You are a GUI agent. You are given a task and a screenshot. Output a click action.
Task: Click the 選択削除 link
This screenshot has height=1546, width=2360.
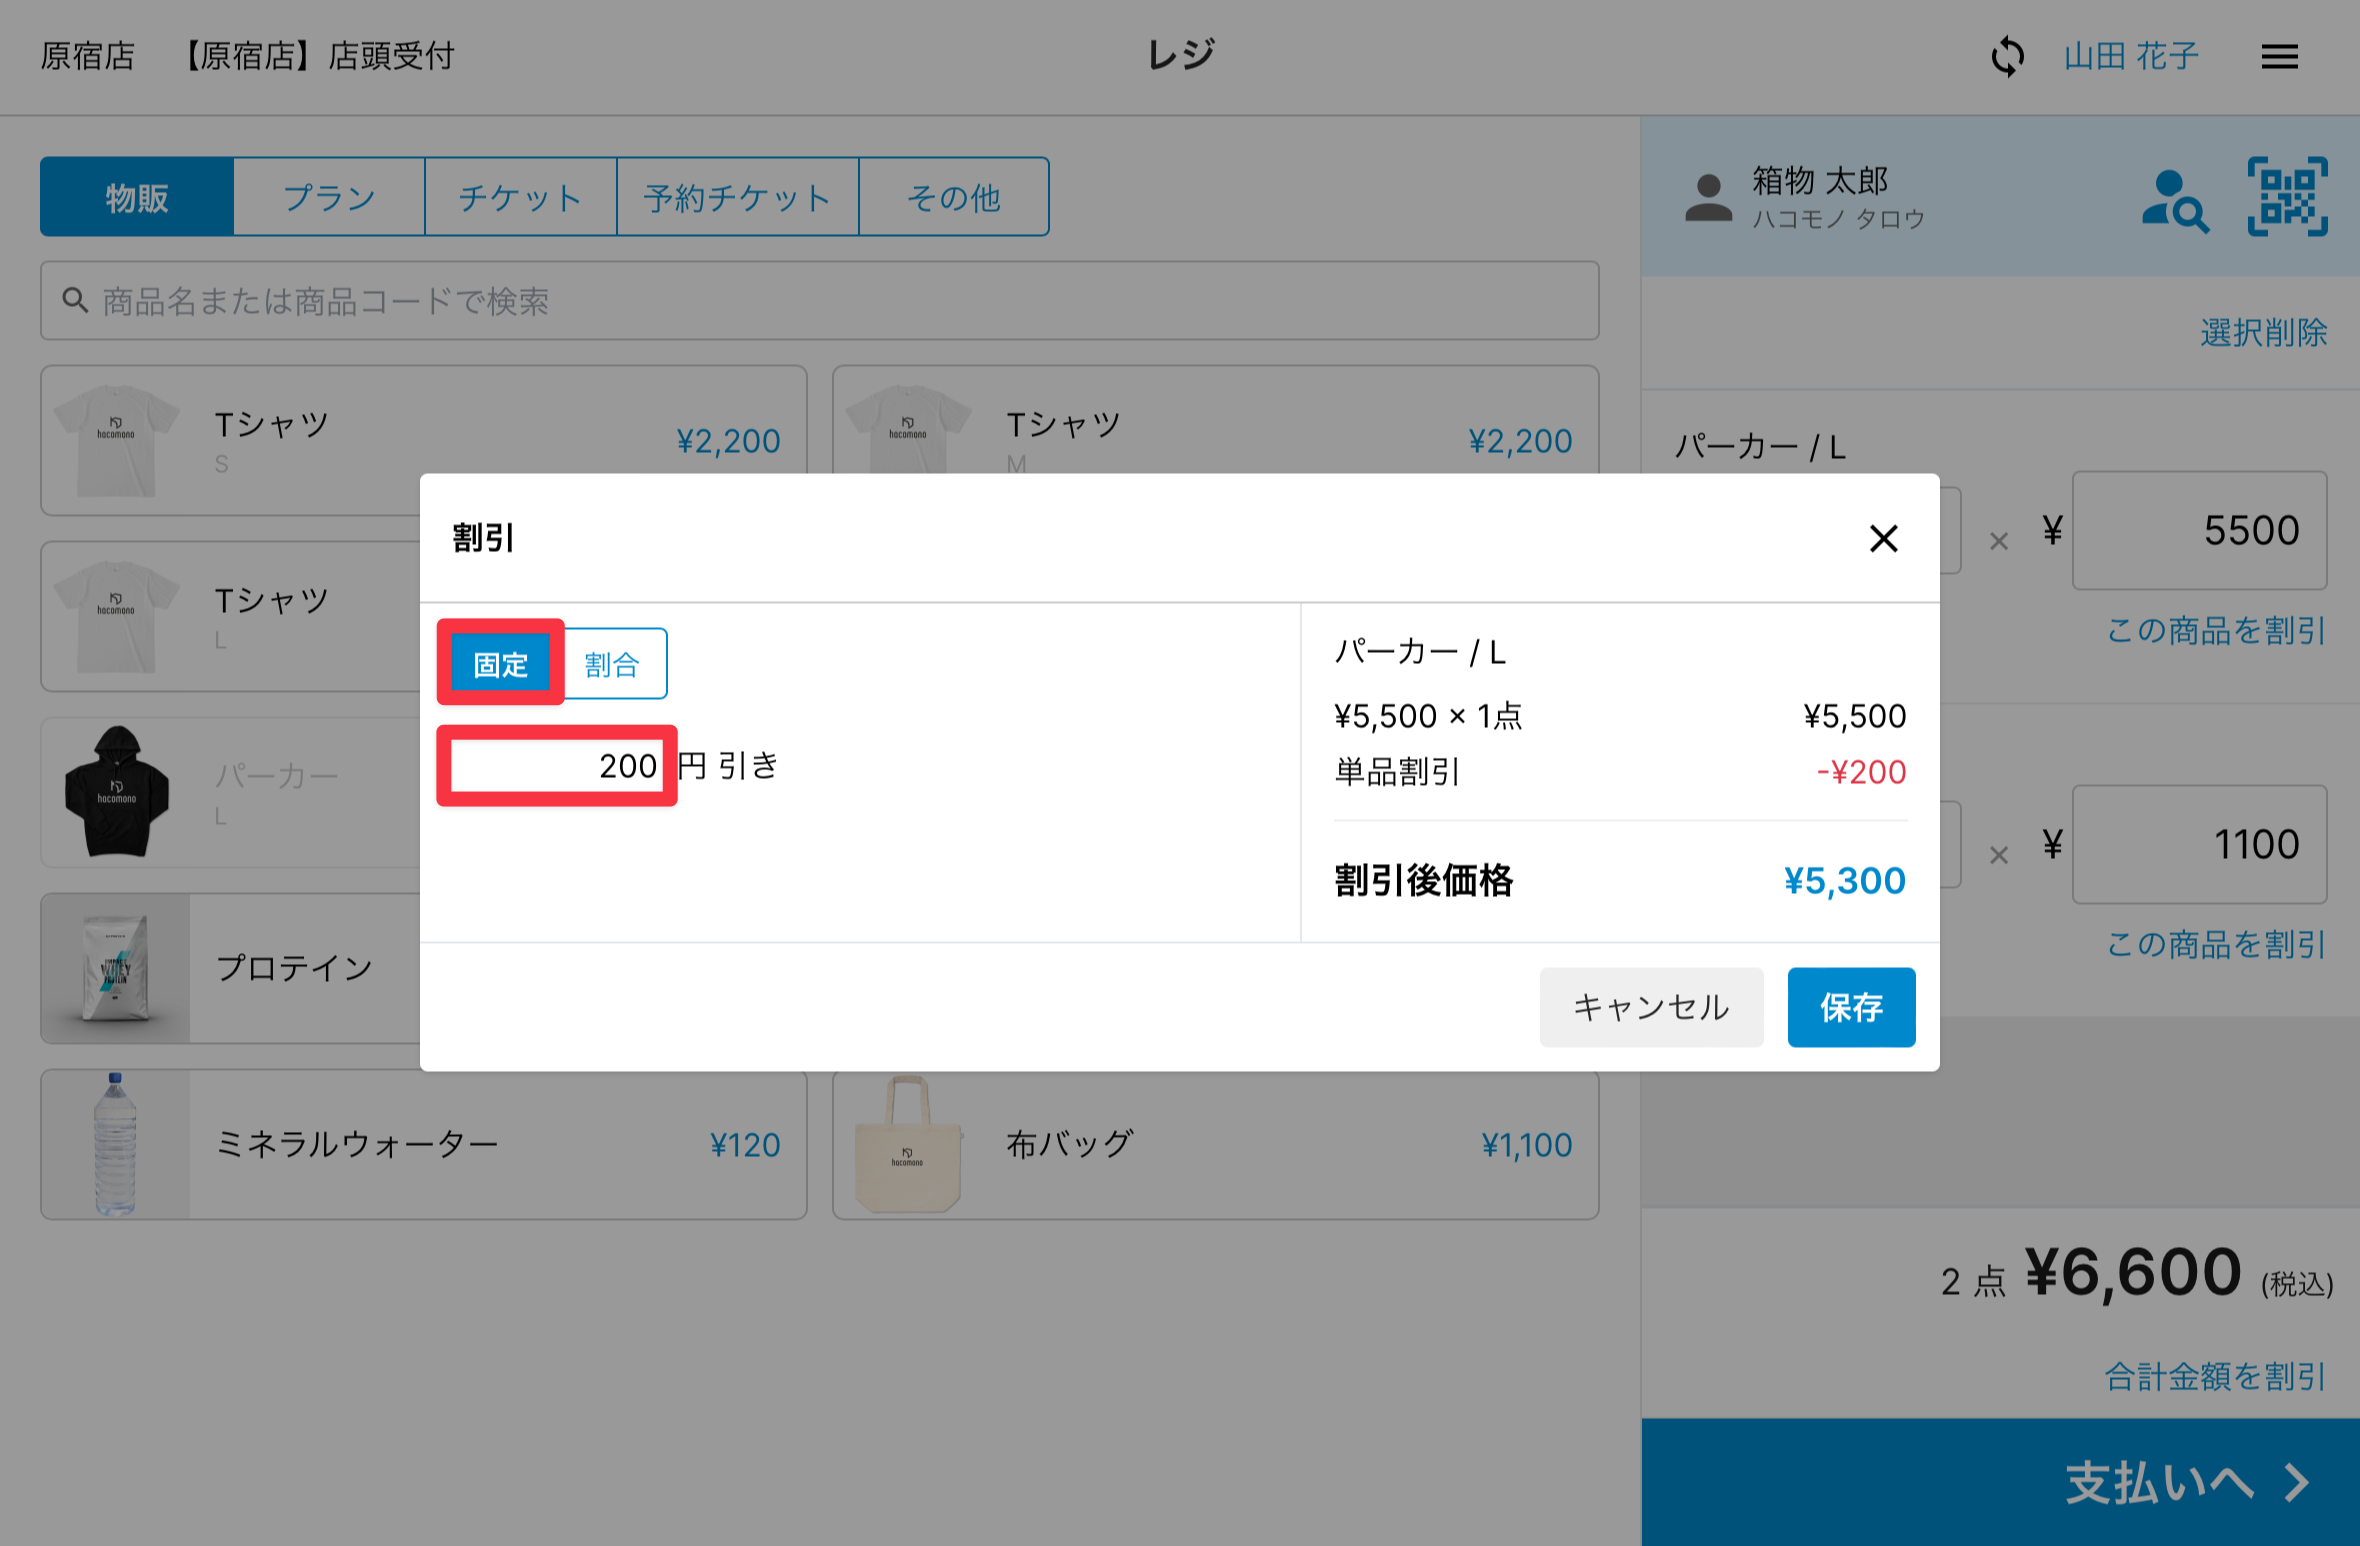click(x=2262, y=332)
